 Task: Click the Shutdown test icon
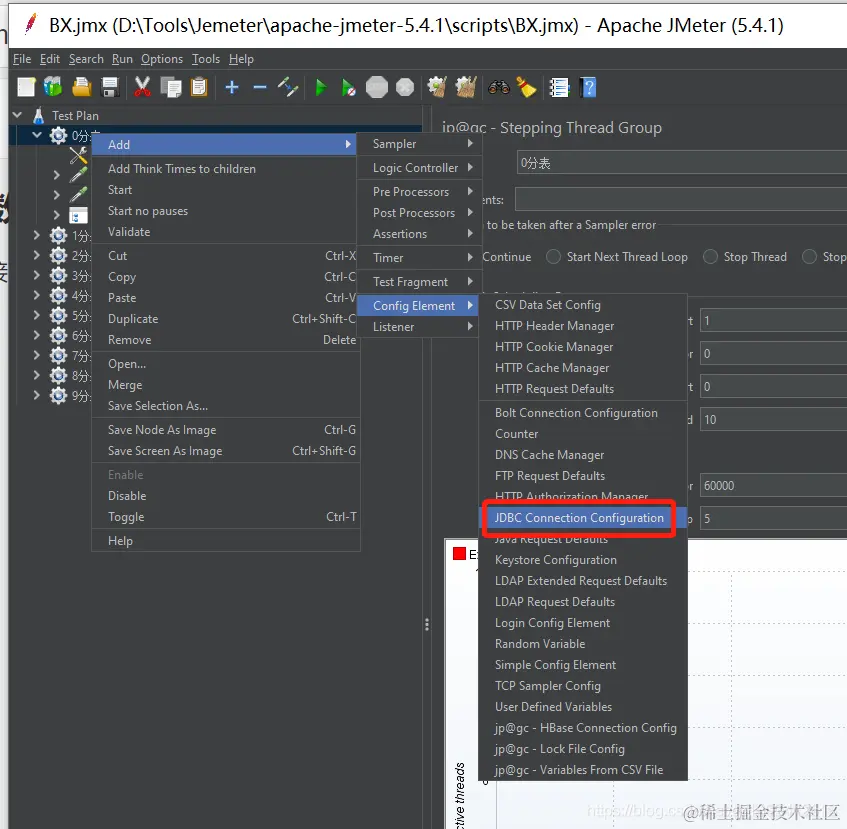click(405, 87)
